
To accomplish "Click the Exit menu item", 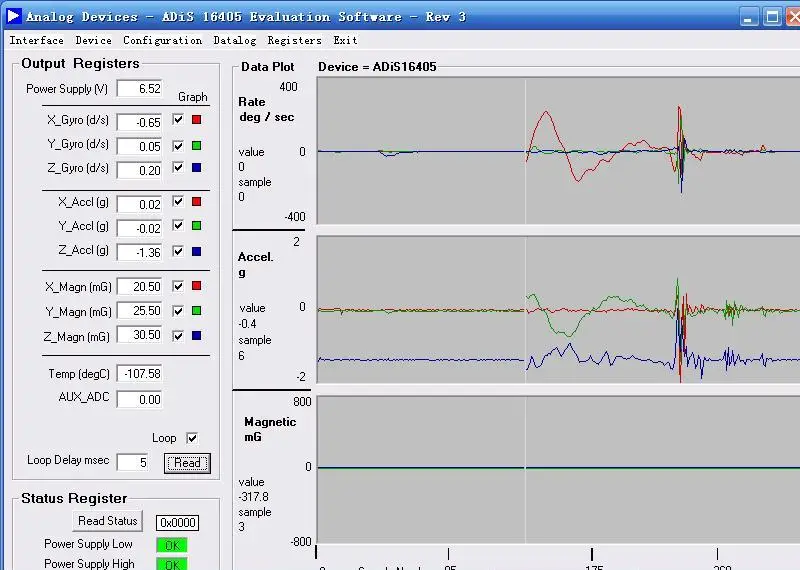I will click(x=345, y=41).
